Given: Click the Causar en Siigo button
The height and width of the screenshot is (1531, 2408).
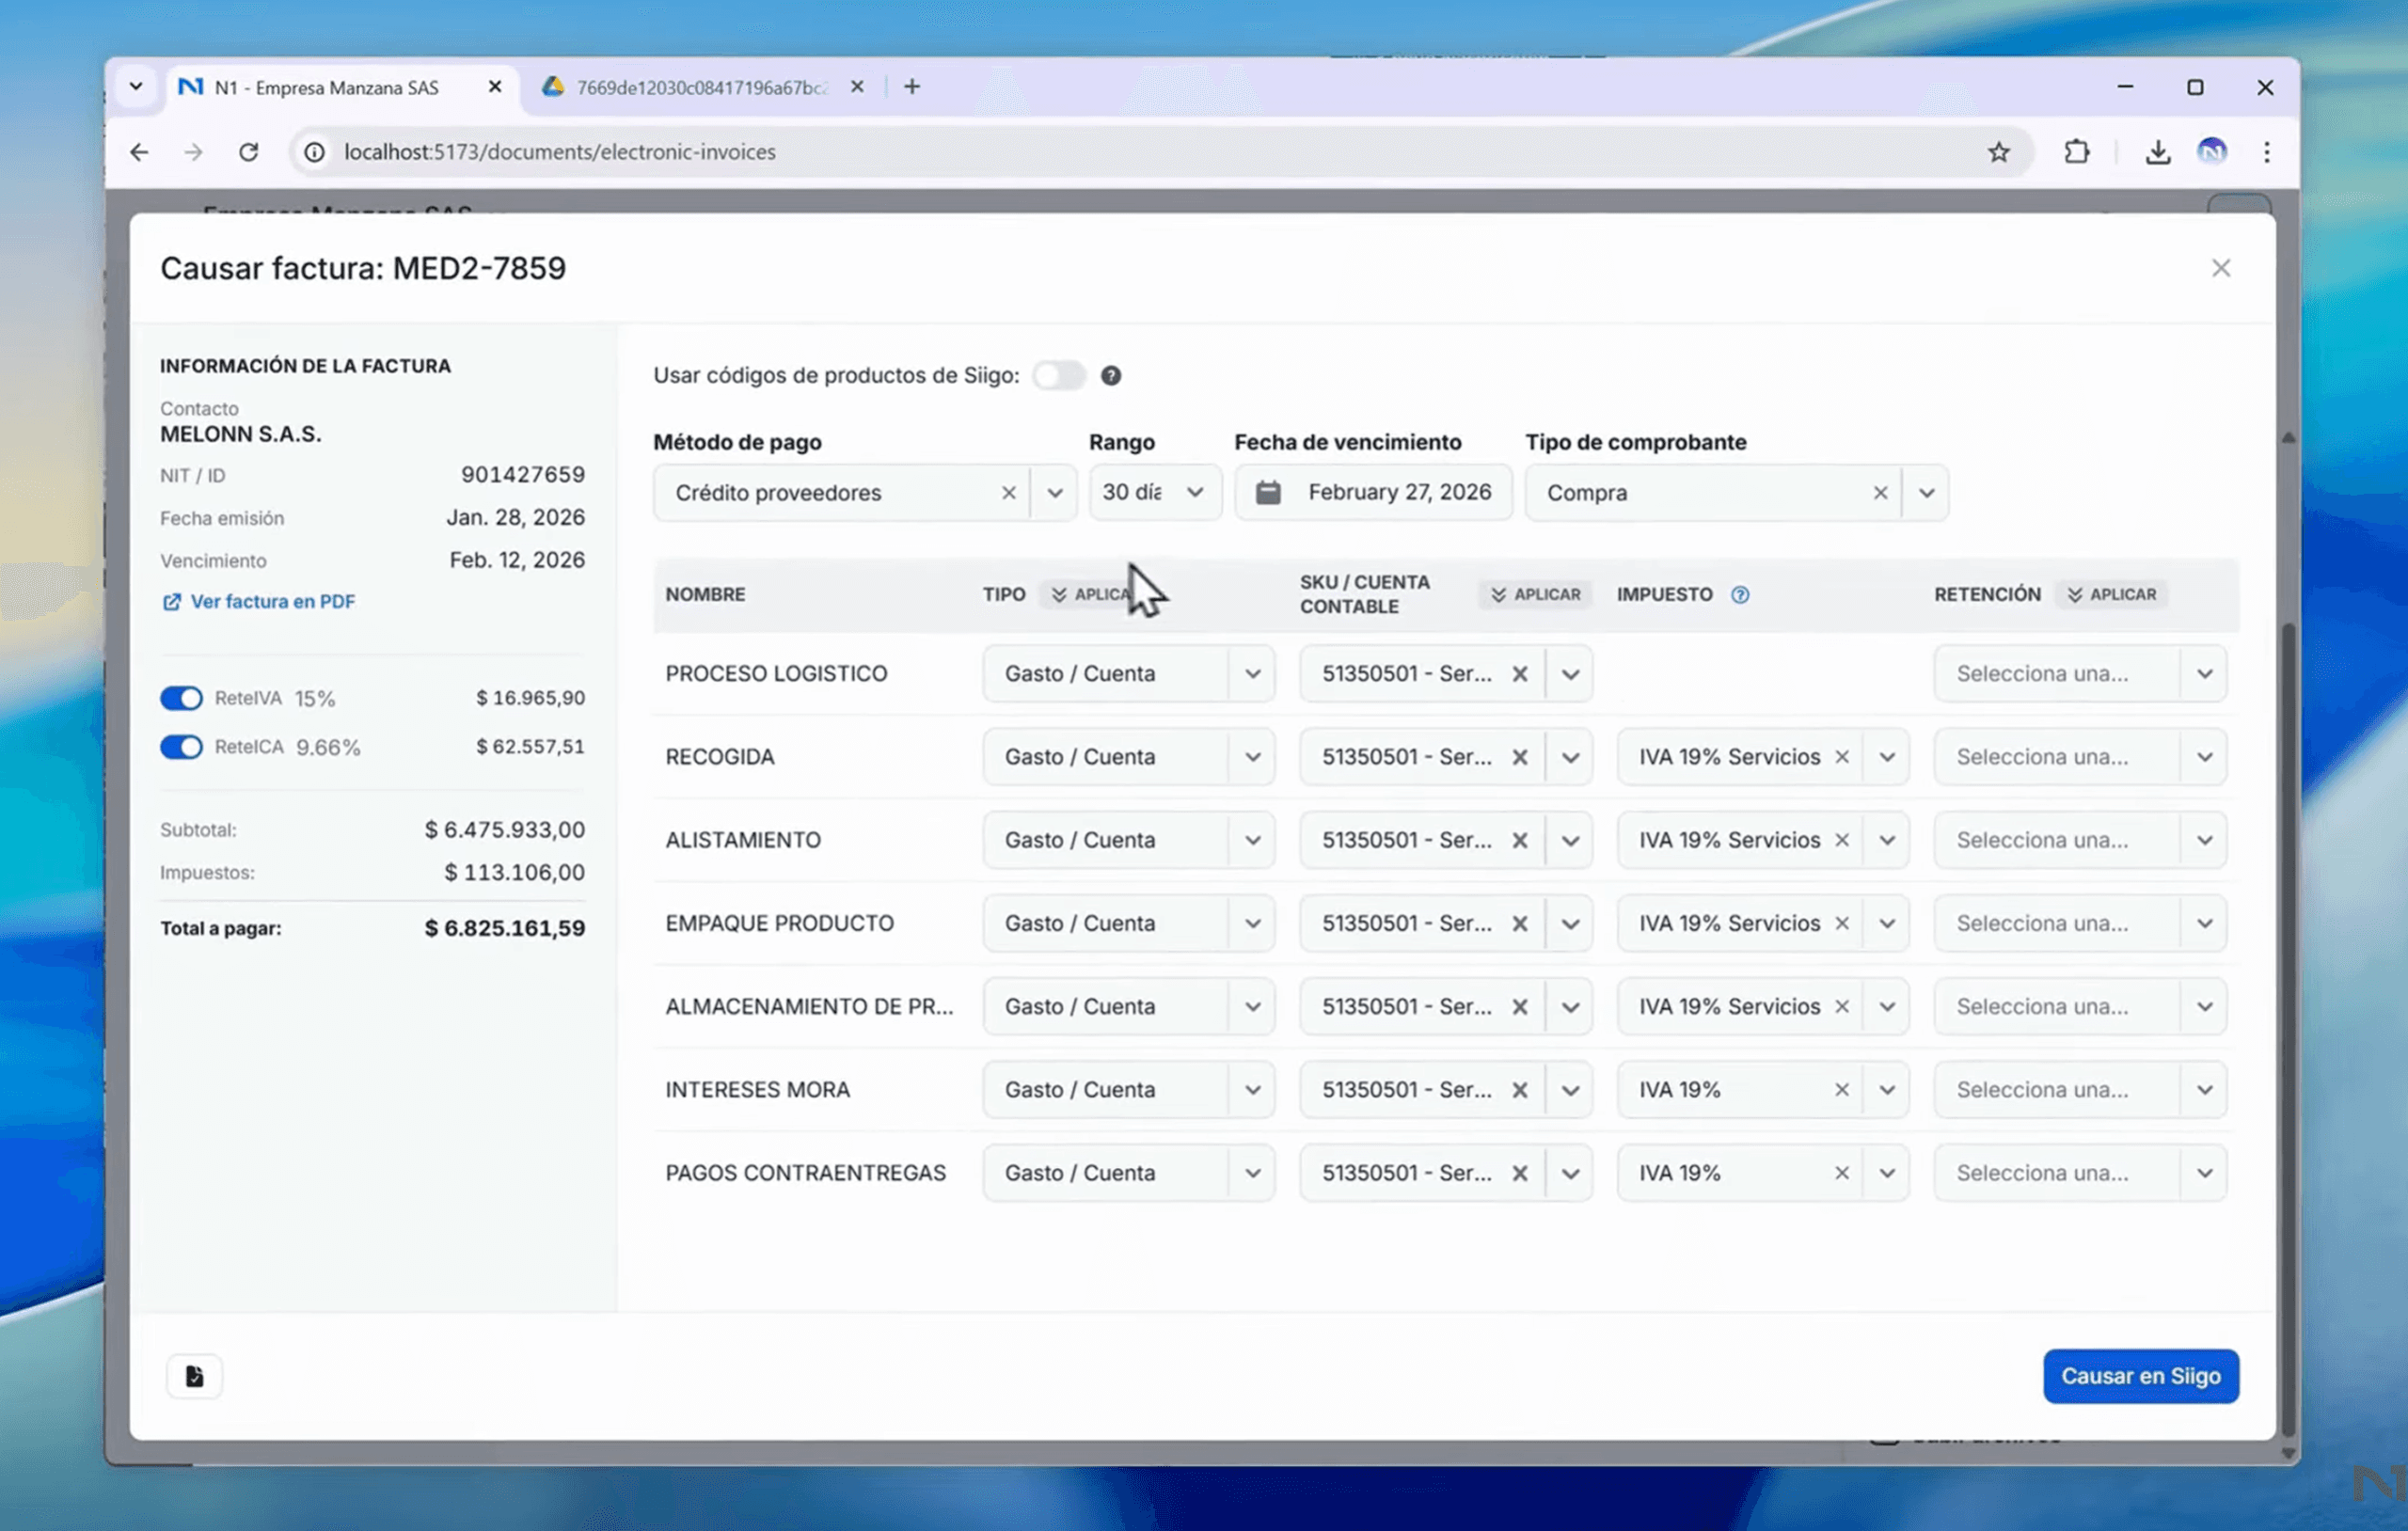Looking at the screenshot, I should pyautogui.click(x=2140, y=1376).
